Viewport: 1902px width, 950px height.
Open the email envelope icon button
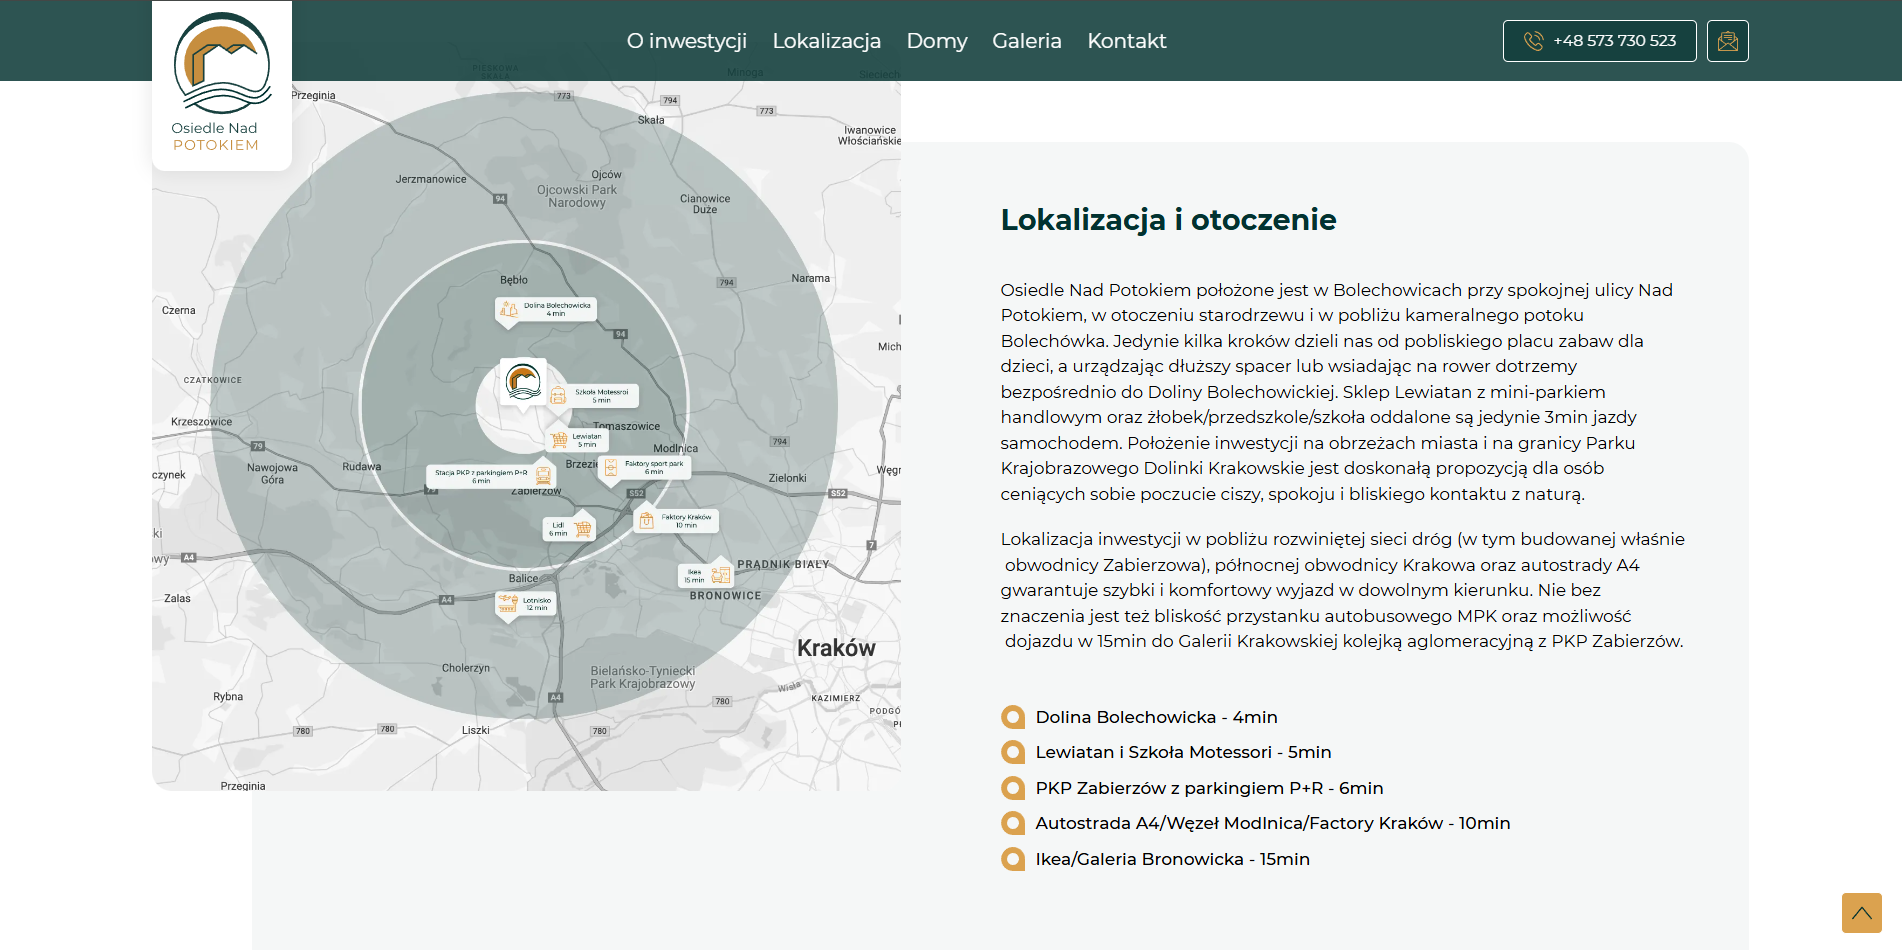[1728, 41]
